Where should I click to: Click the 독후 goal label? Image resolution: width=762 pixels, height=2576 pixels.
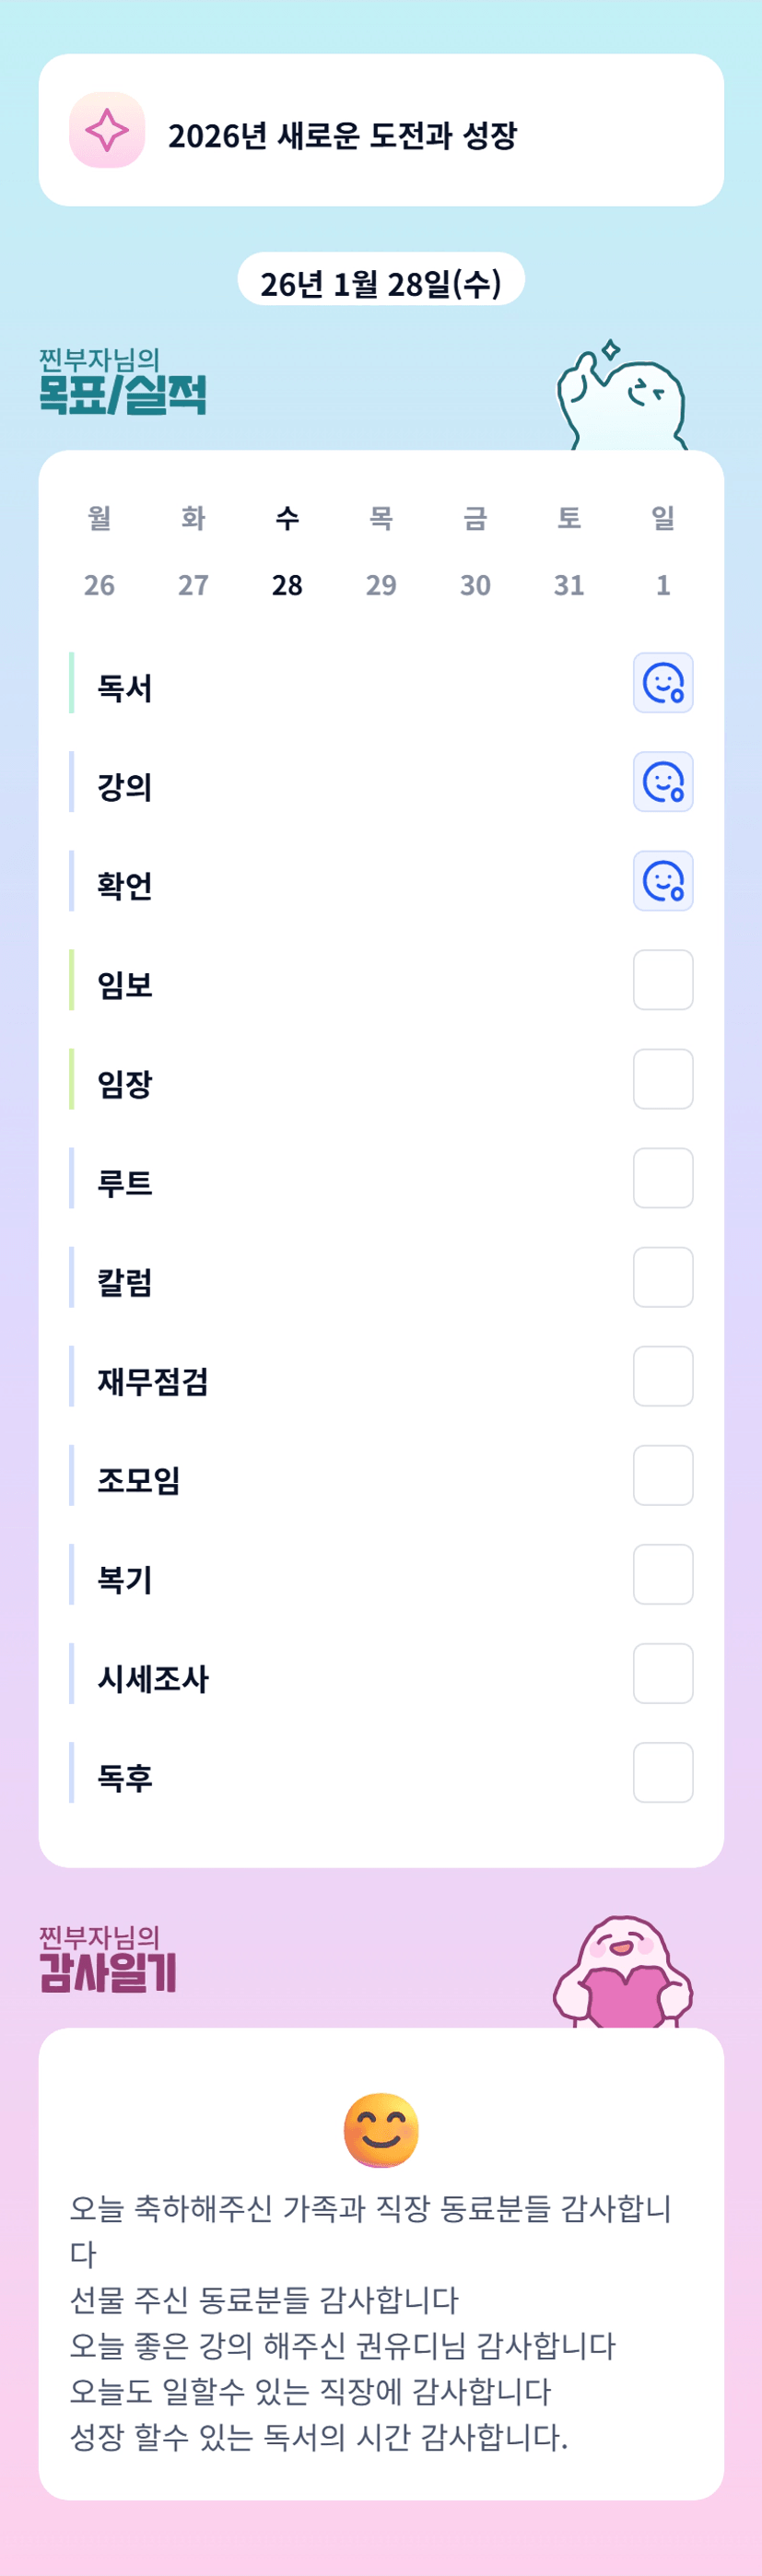(x=125, y=1778)
